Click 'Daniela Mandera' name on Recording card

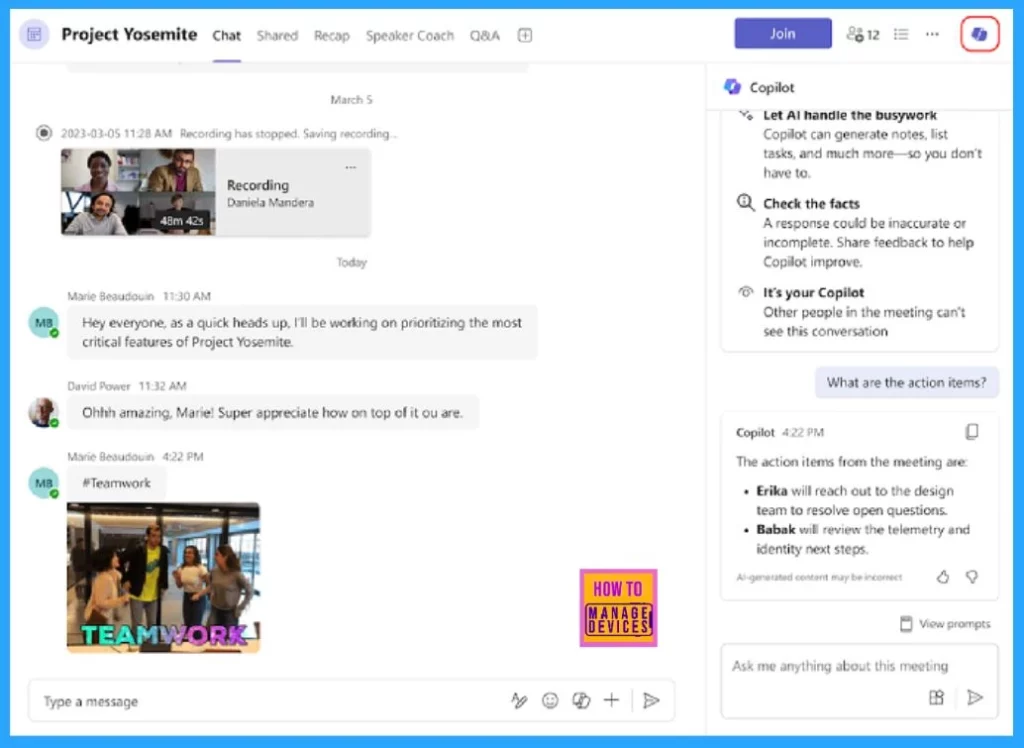click(x=270, y=203)
